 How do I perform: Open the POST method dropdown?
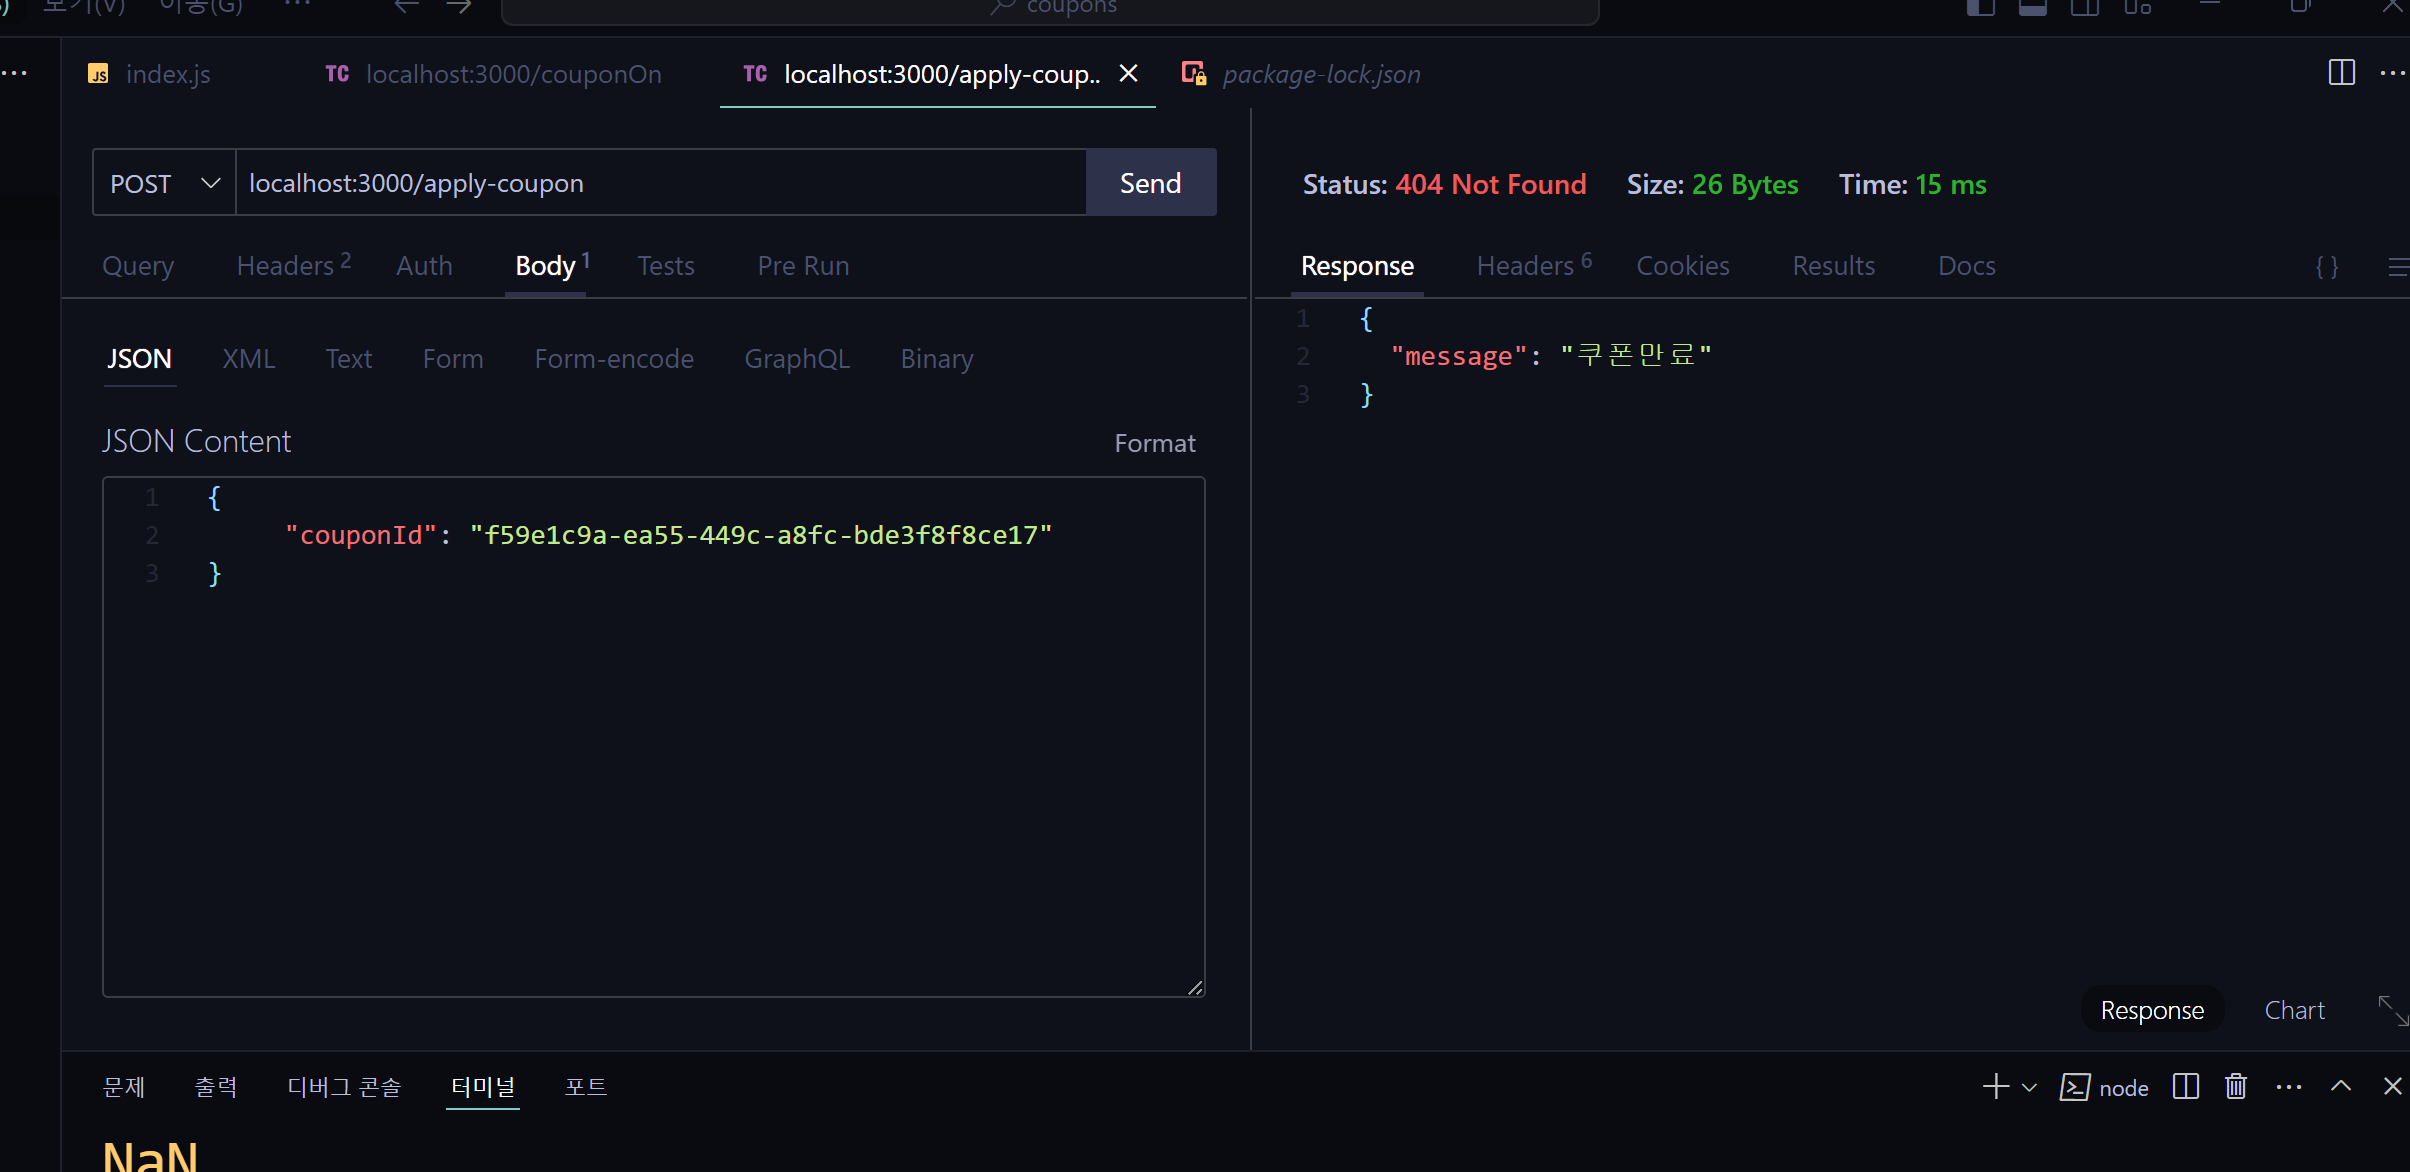(x=164, y=183)
